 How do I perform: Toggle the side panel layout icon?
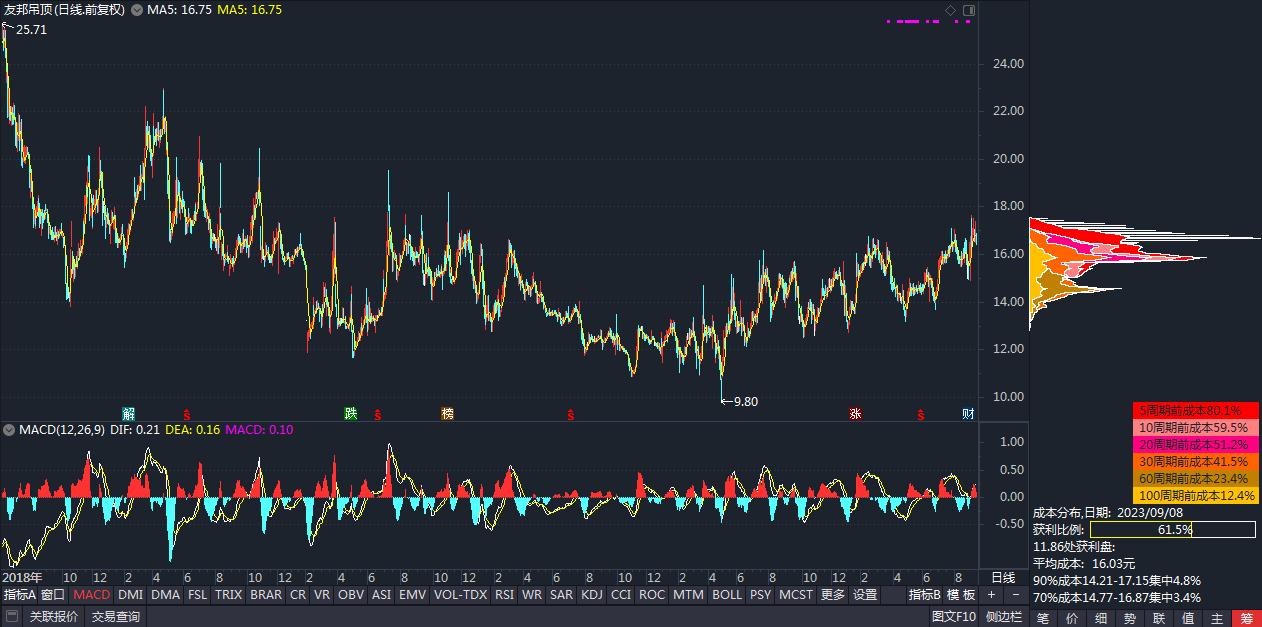(968, 10)
